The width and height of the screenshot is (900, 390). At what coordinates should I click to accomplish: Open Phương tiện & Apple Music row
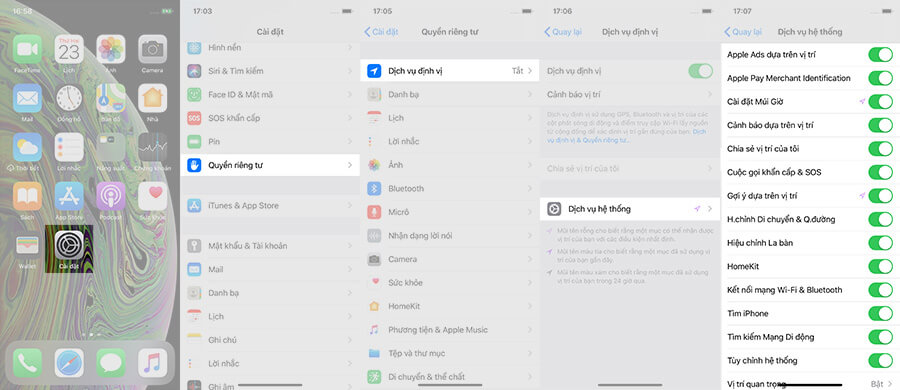point(450,330)
